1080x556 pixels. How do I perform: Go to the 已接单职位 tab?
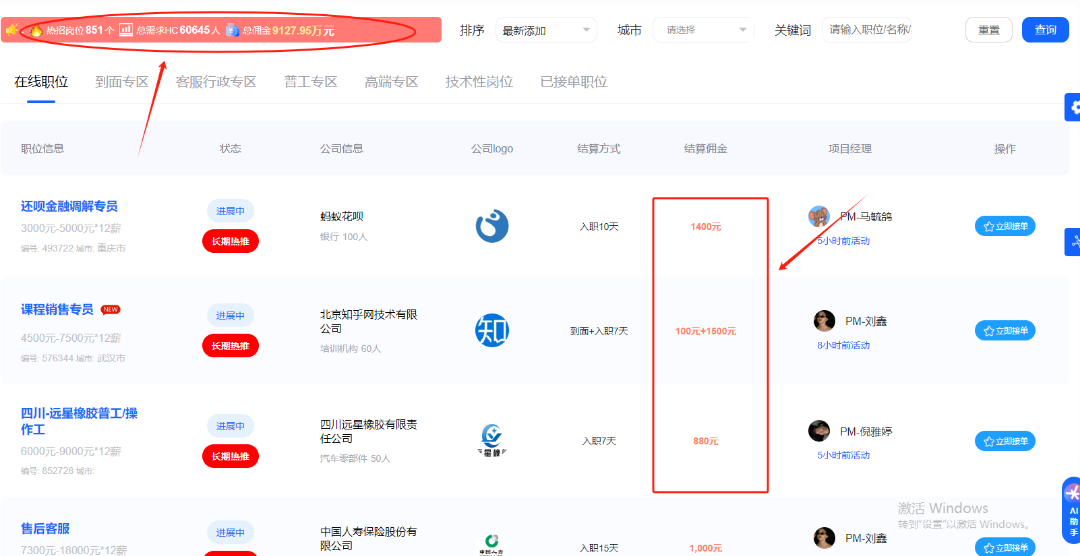point(574,82)
